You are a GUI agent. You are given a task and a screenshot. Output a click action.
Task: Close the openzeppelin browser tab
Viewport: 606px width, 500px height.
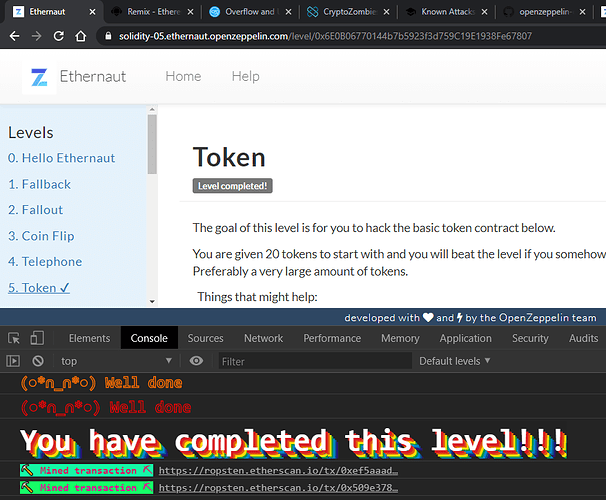click(582, 12)
